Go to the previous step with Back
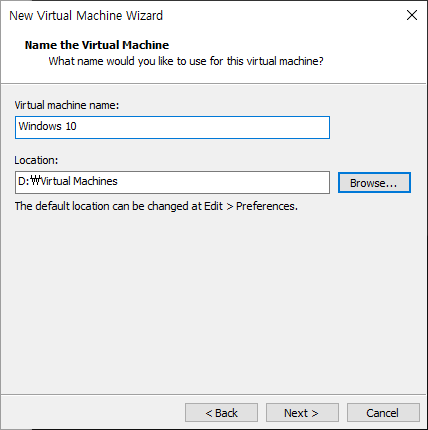This screenshot has width=428, height=430. click(x=221, y=413)
